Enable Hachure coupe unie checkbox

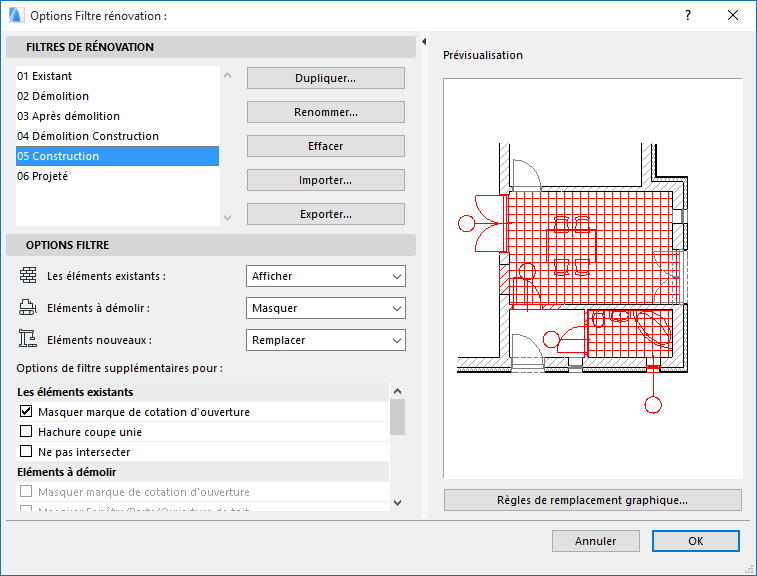click(x=26, y=431)
